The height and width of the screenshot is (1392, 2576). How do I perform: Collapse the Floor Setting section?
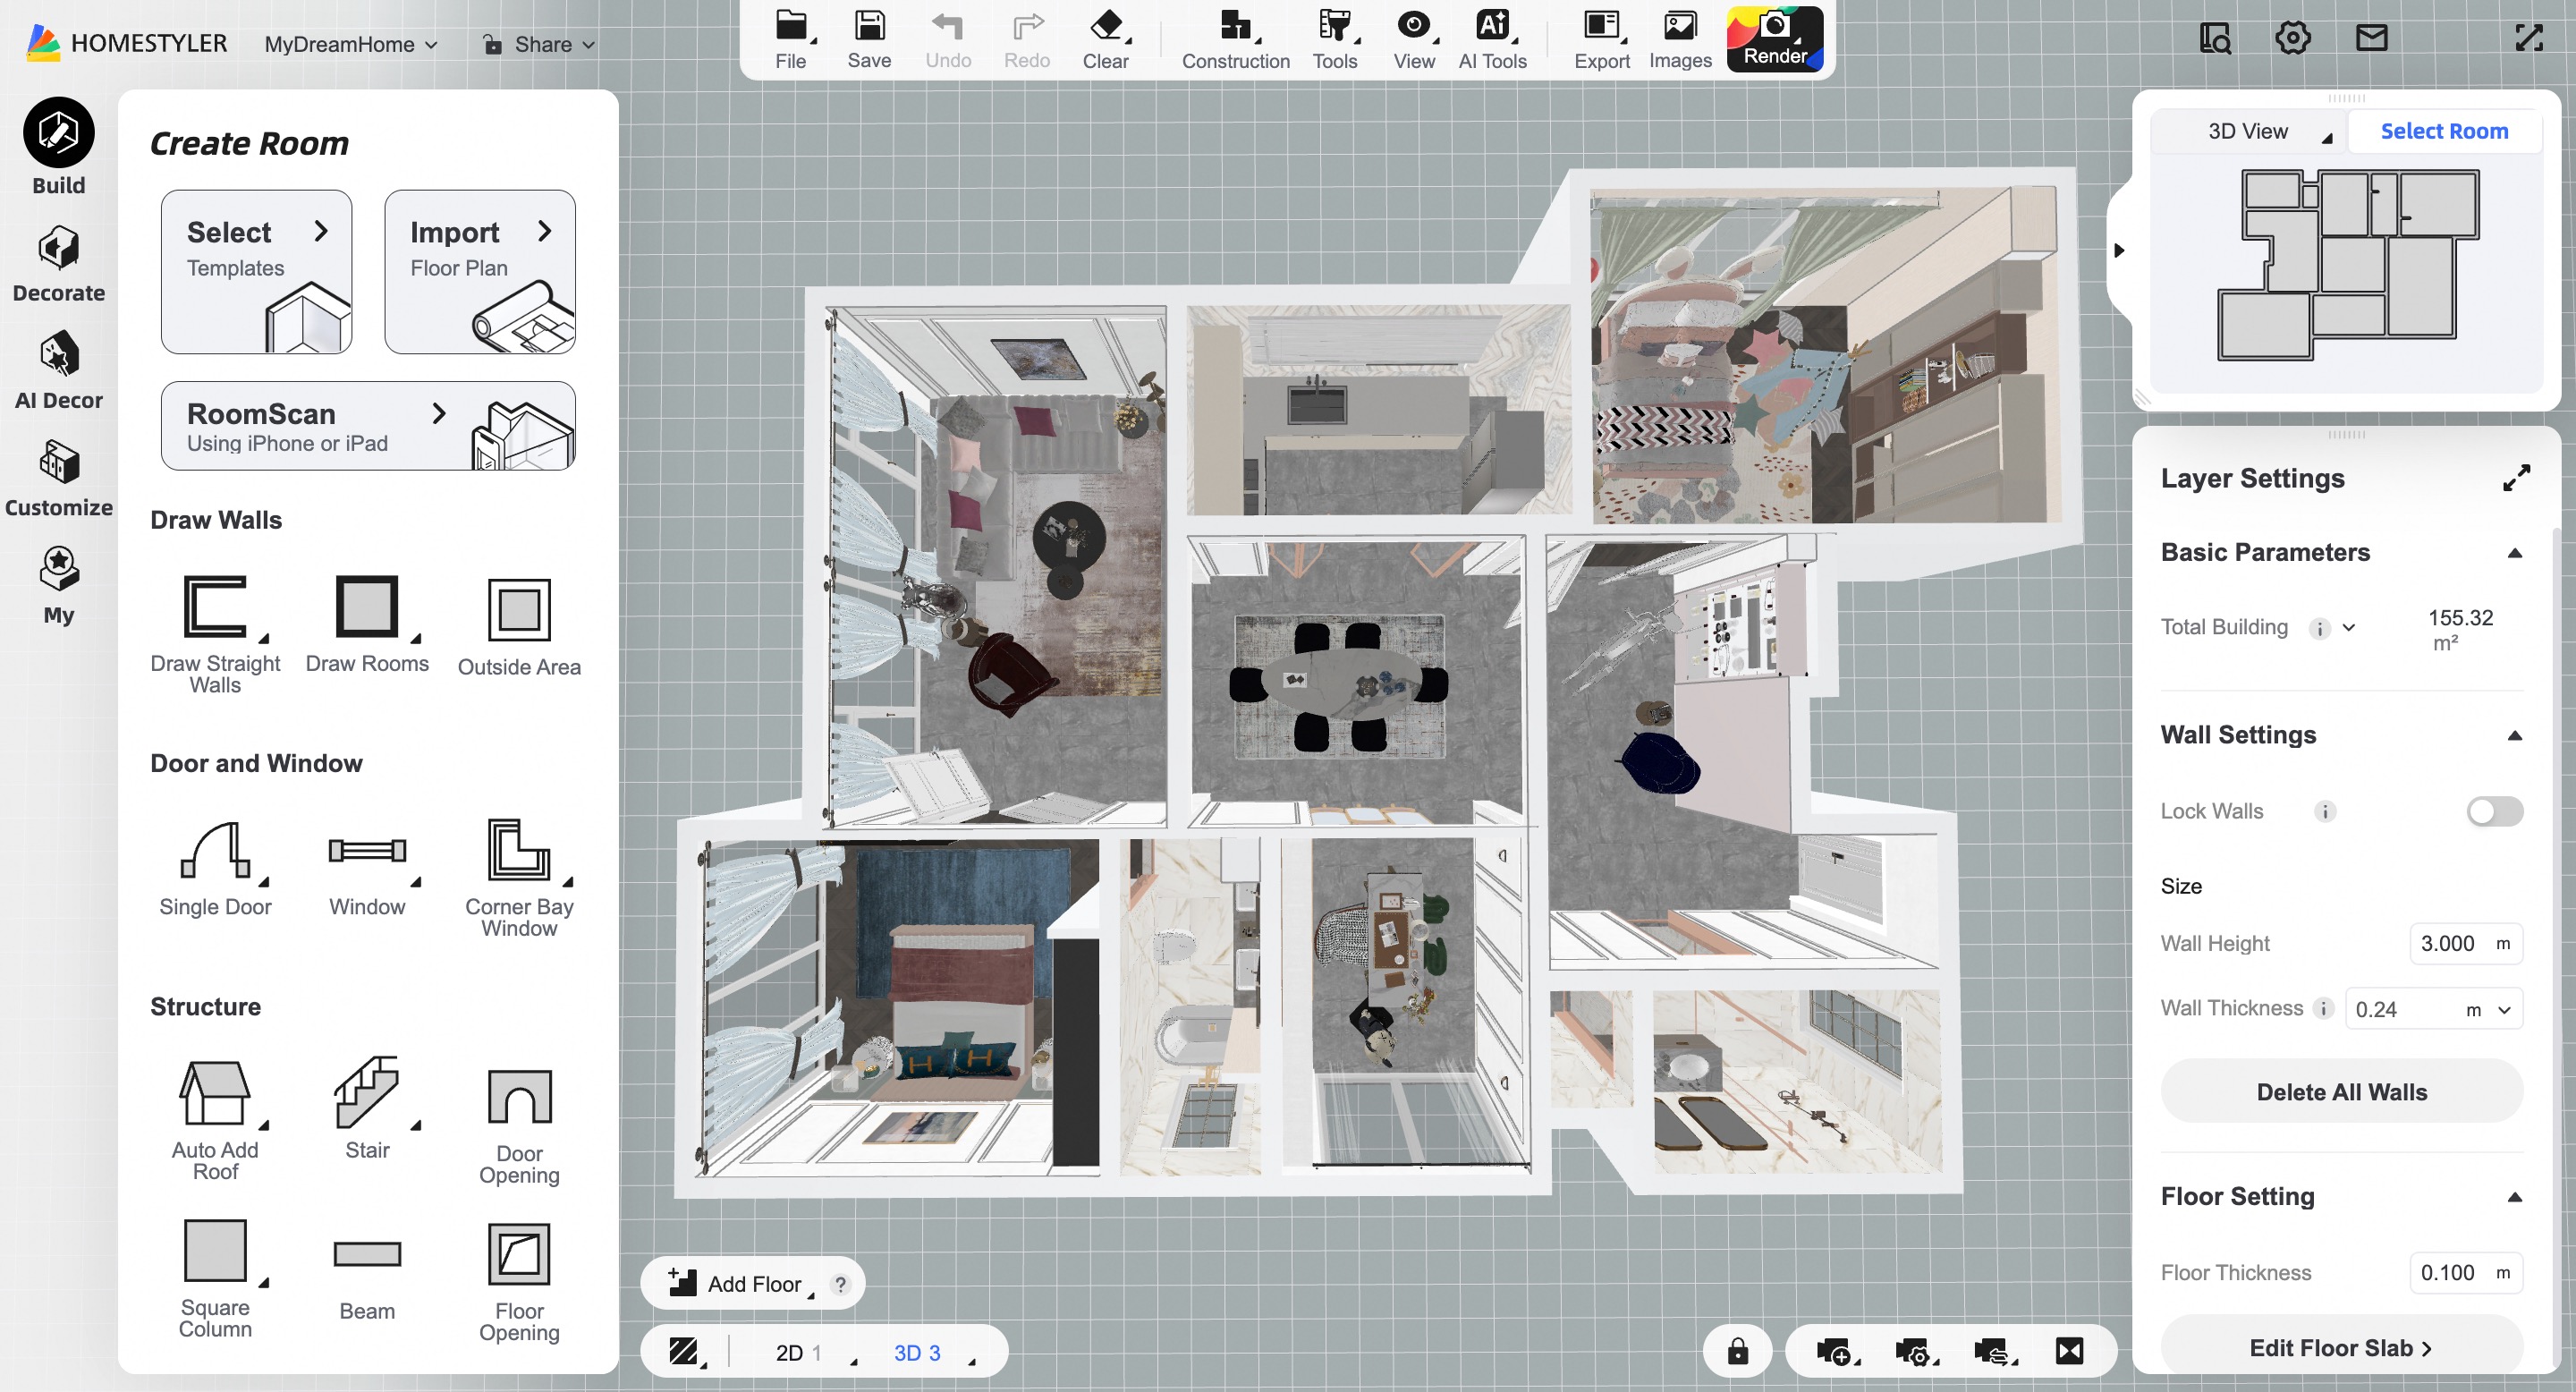point(2514,1197)
